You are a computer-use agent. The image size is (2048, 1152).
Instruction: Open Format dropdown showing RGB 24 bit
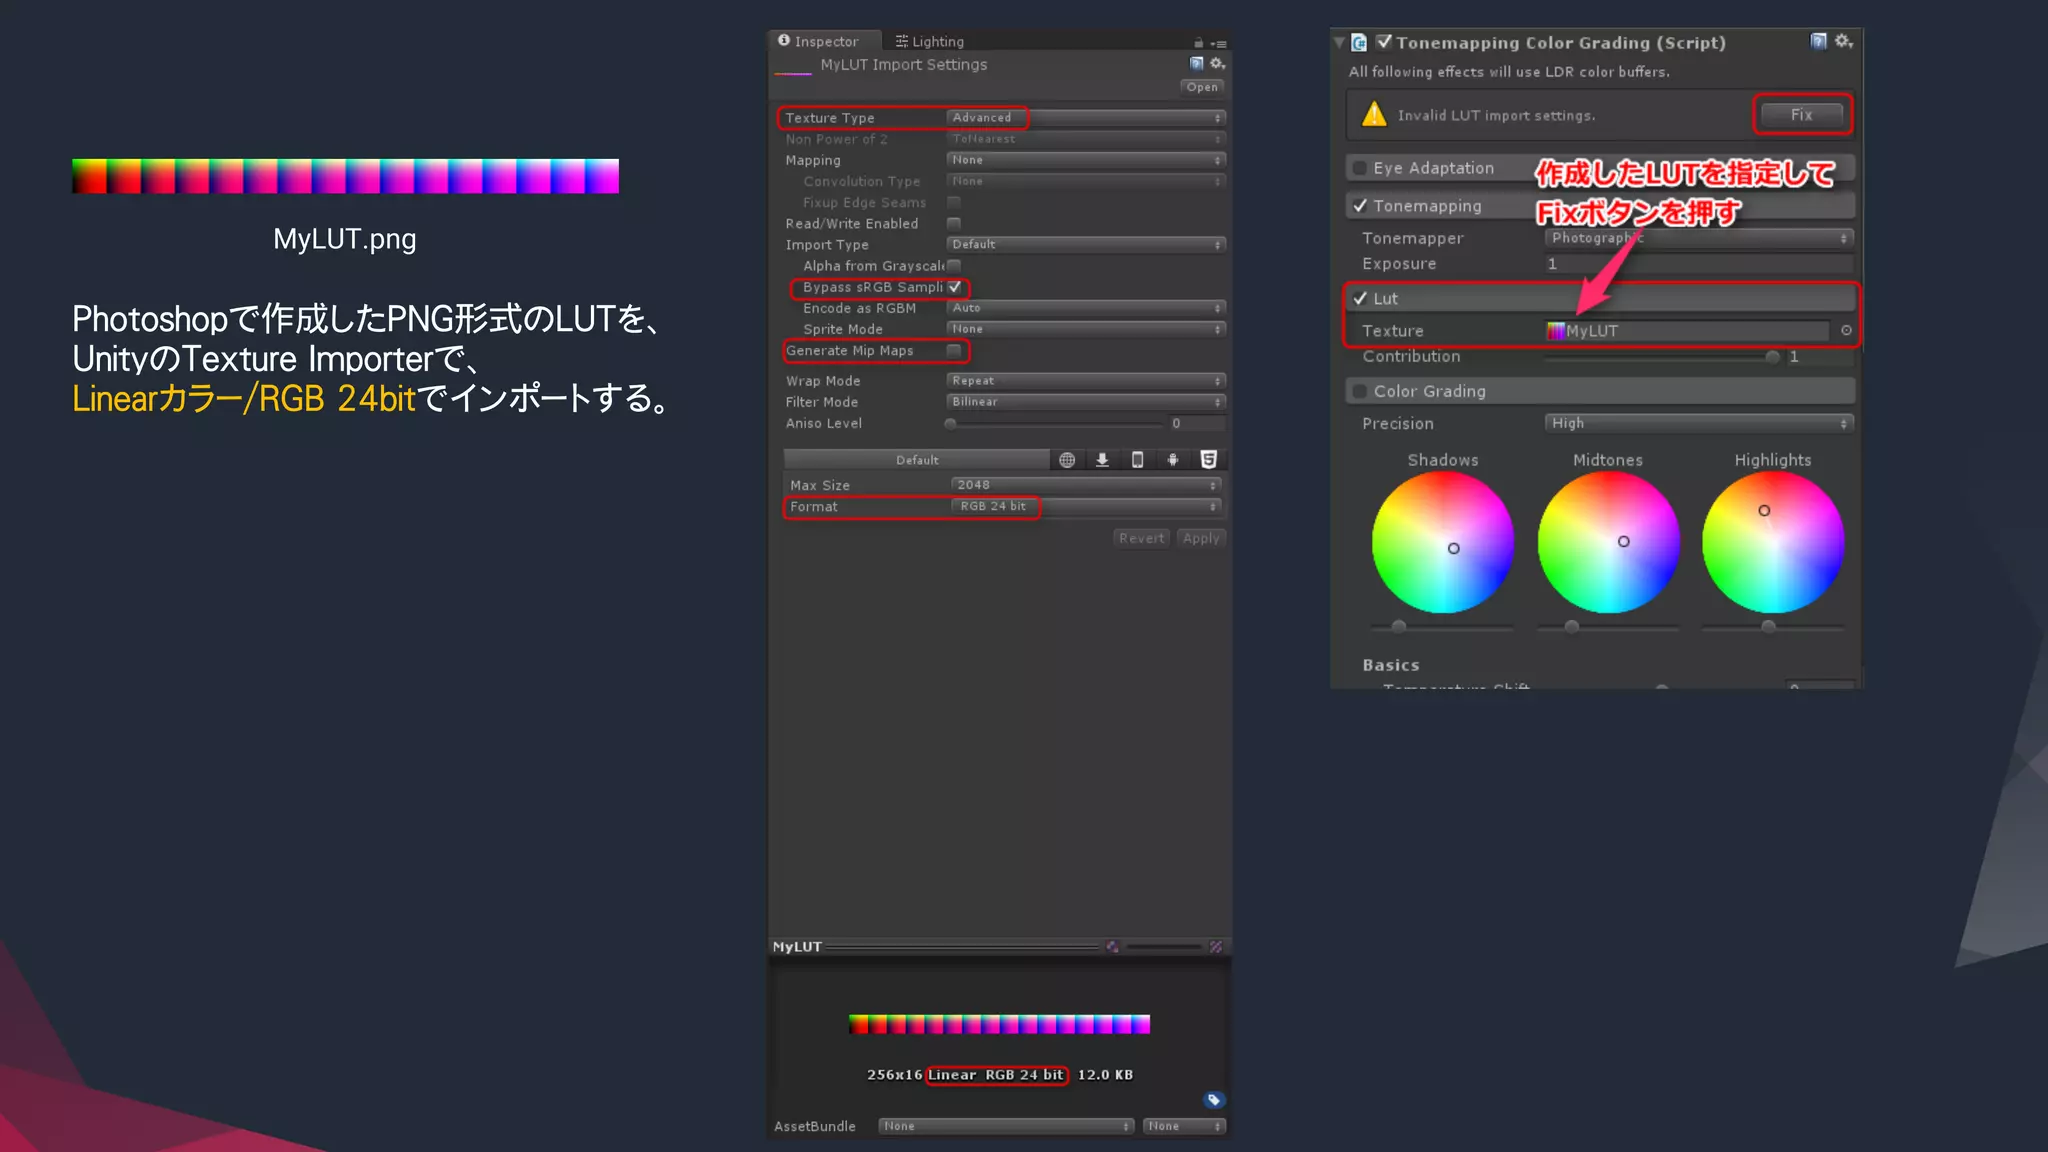coord(1087,507)
